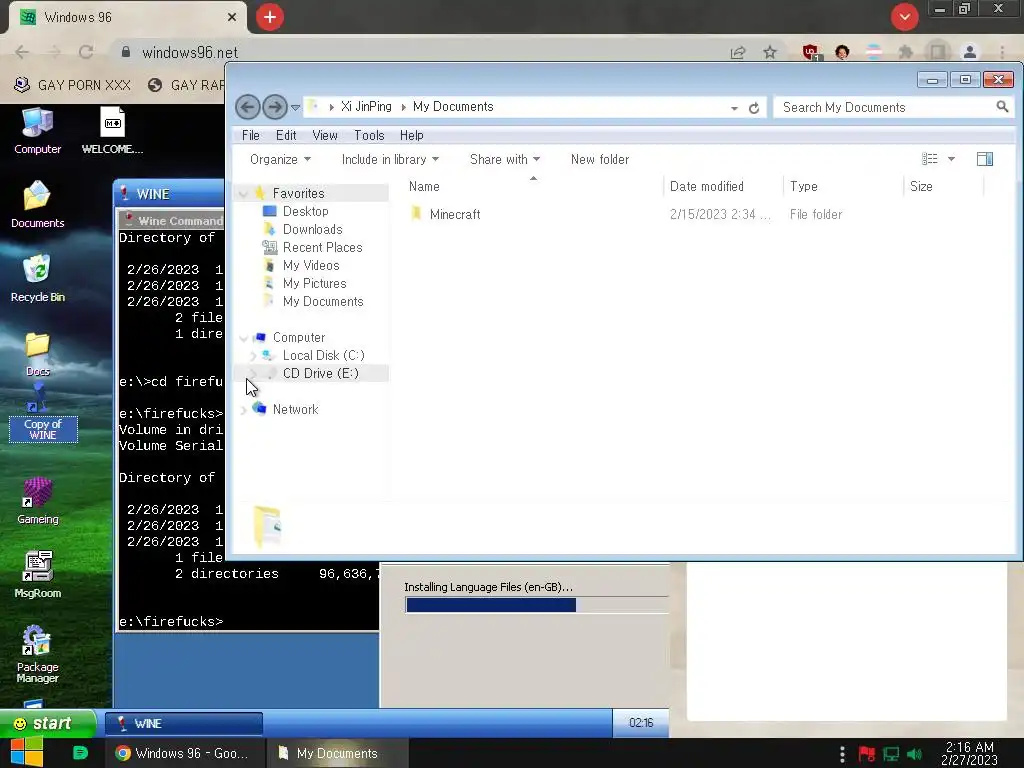Screen dimensions: 1024x768
Task: Open the Tools menu
Action: [x=369, y=135]
